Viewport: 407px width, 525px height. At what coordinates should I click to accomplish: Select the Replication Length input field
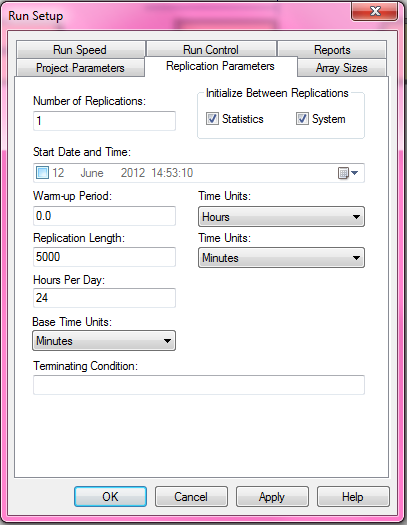[104, 257]
